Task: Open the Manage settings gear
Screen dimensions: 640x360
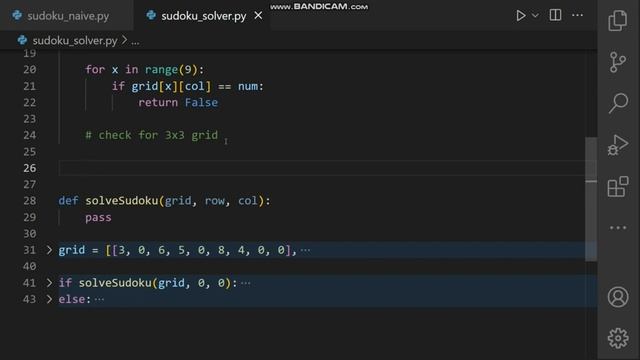Action: point(618,338)
